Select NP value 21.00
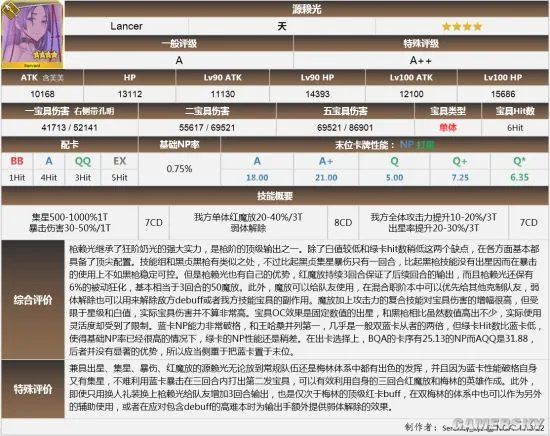 (x=326, y=178)
